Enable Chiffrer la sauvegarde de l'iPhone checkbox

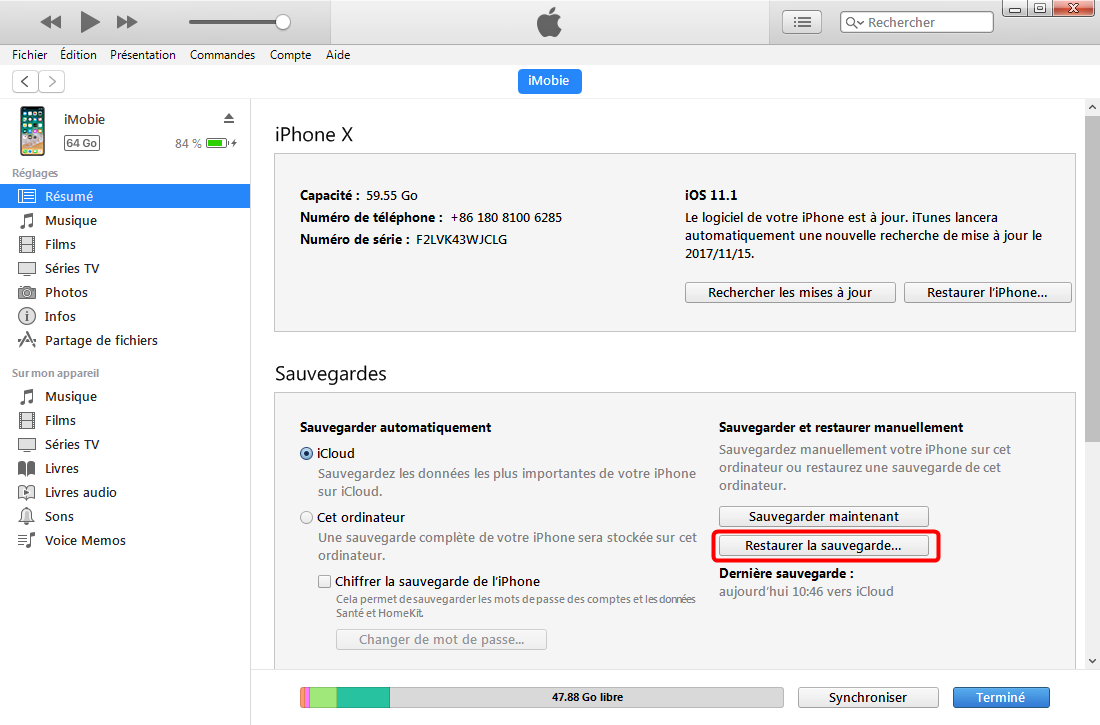pyautogui.click(x=324, y=581)
